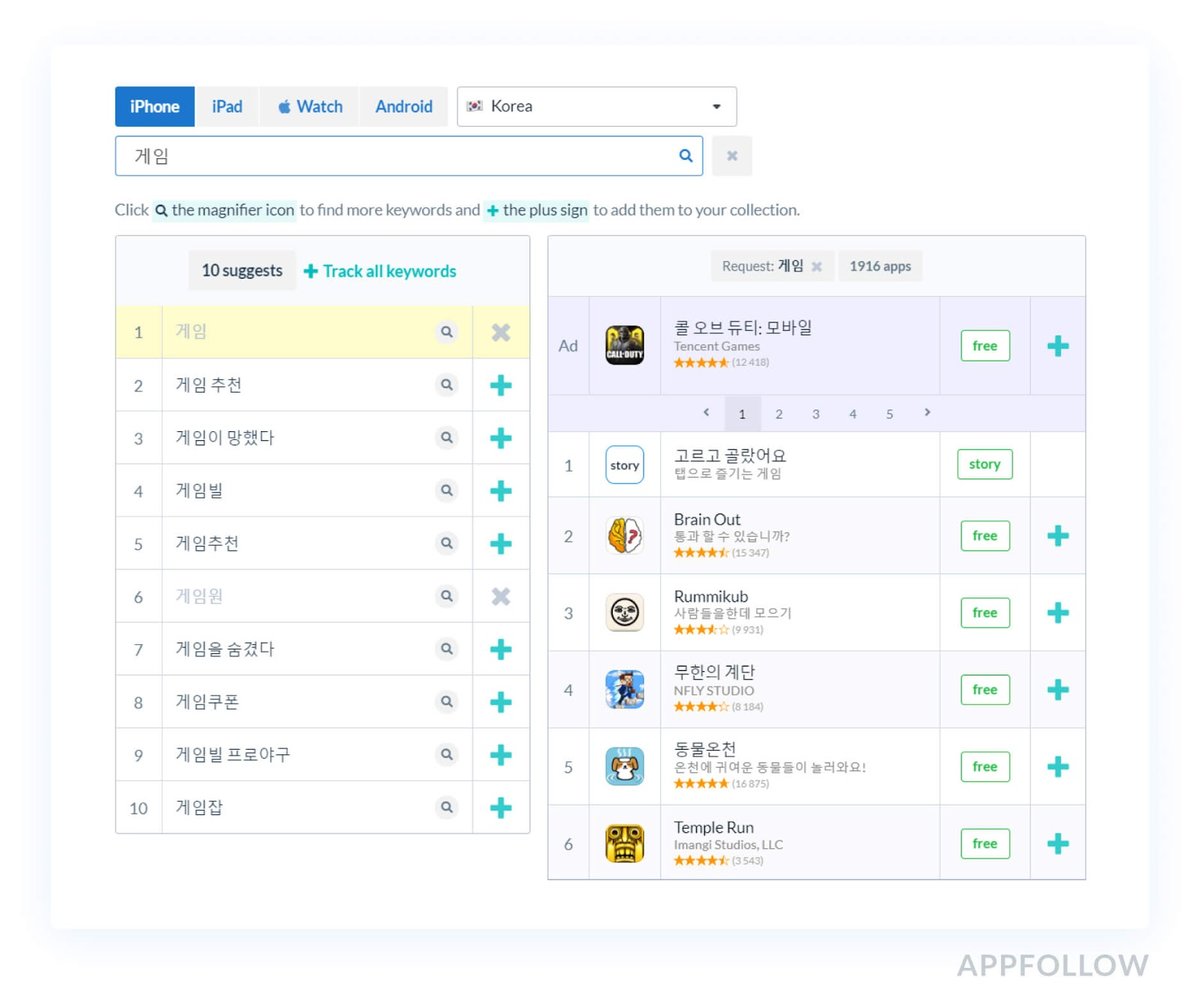Viewport: 1200px width, 989px height.
Task: Search more keywords for 게임쿠폰
Action: (447, 702)
